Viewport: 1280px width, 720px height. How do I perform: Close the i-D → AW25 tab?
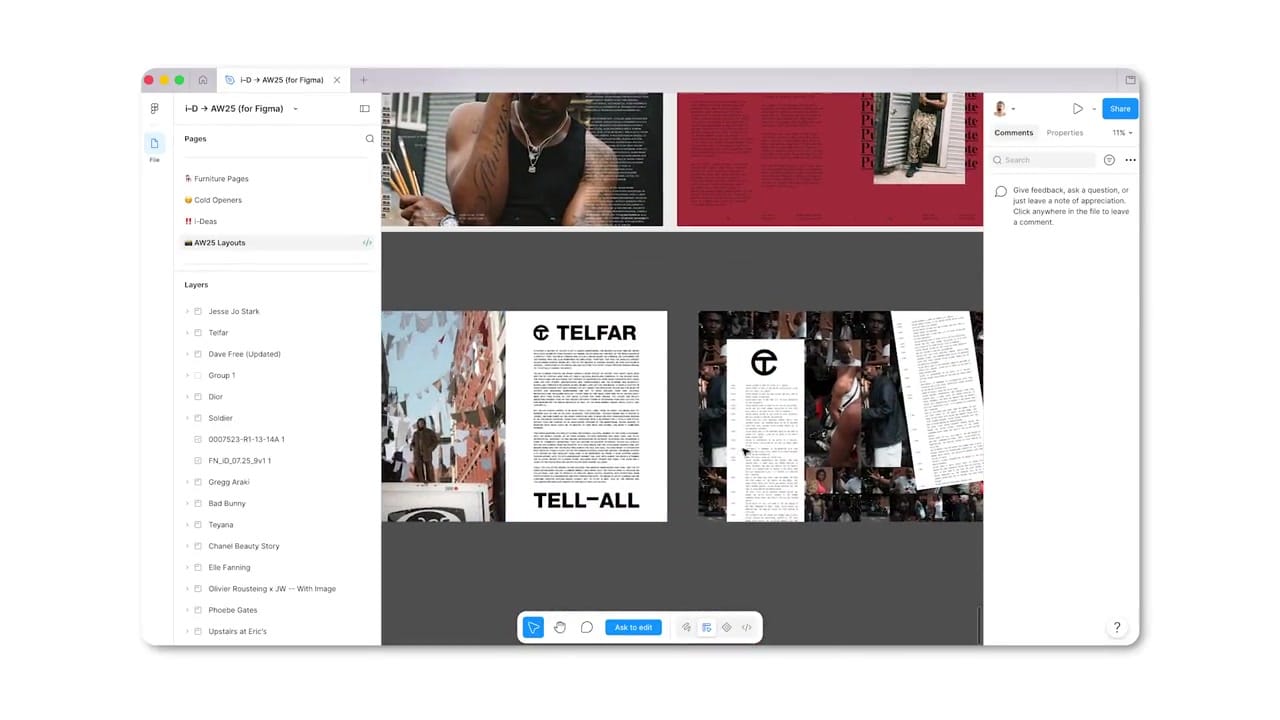pos(337,80)
